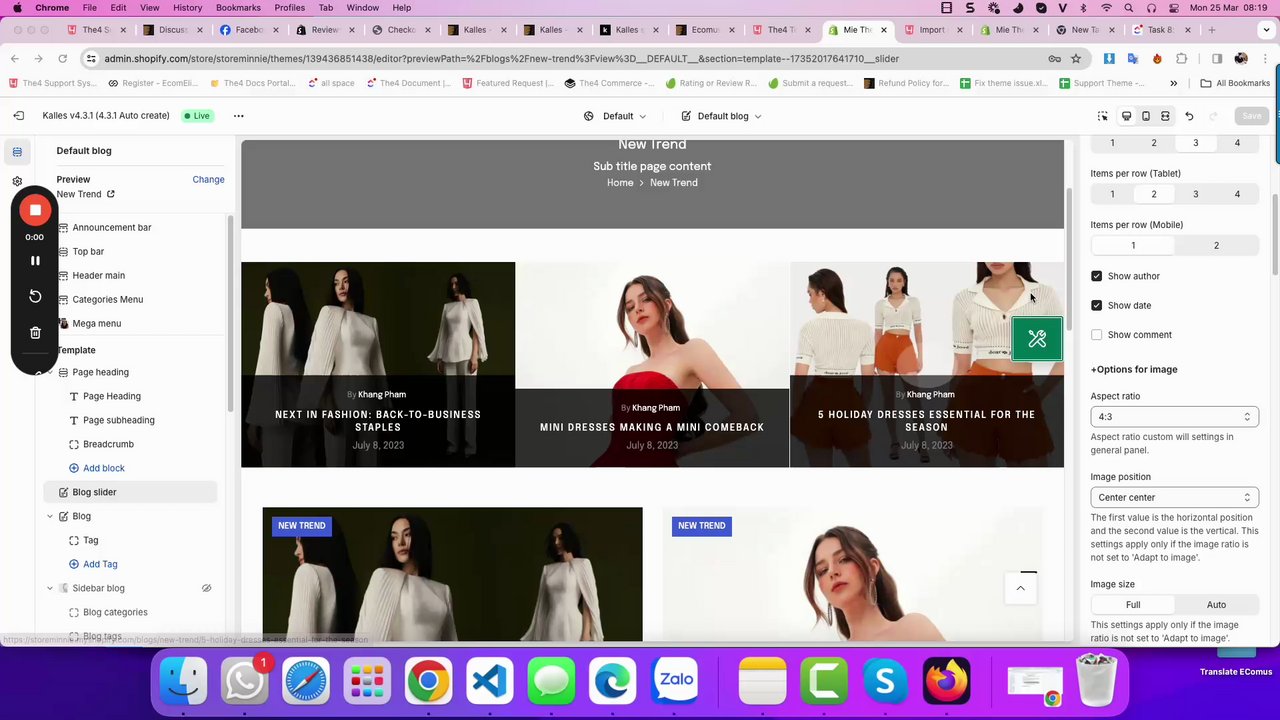Delete the recording with the trash icon

pyautogui.click(x=35, y=333)
